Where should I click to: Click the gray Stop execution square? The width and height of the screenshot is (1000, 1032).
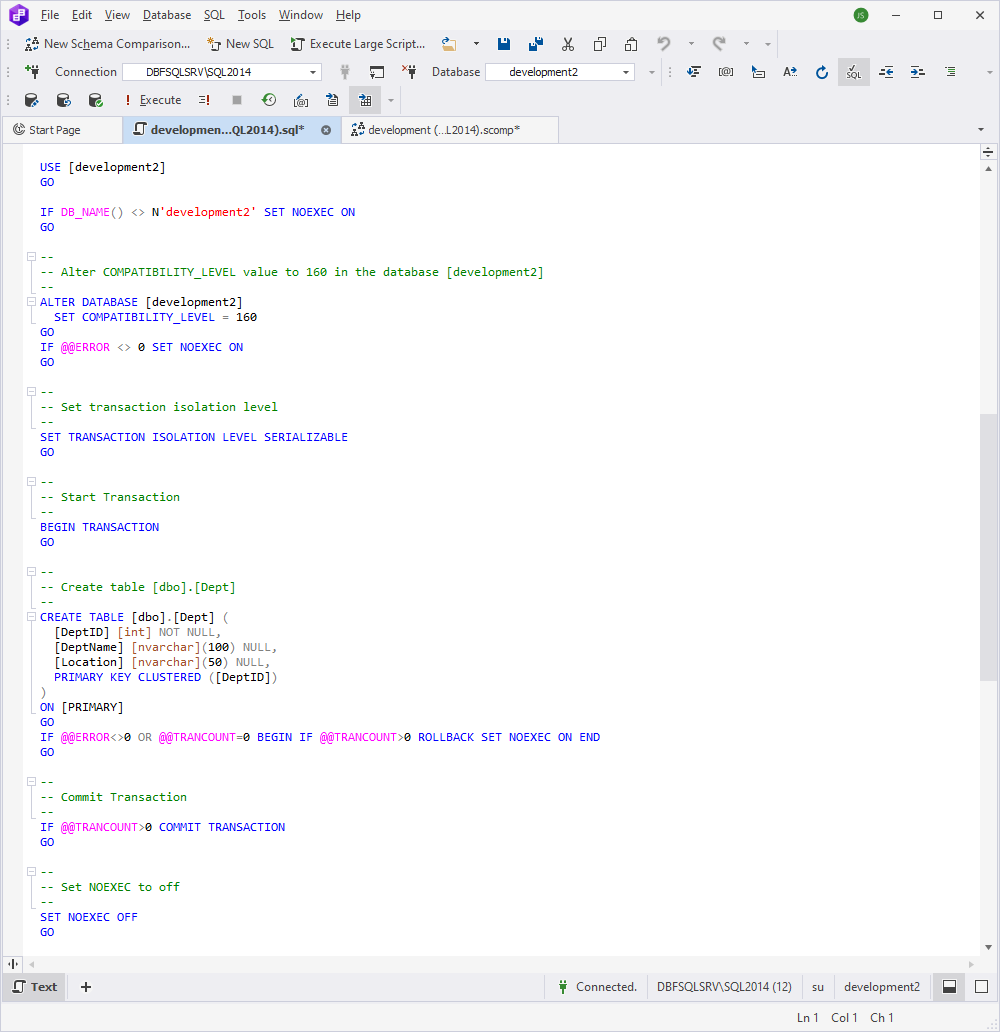(x=237, y=100)
